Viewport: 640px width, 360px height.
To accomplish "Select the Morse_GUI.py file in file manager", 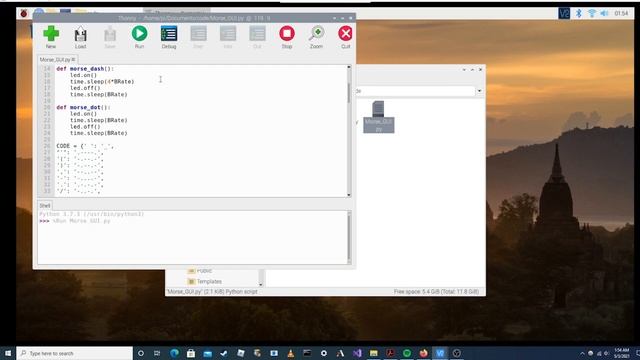I will (379, 117).
